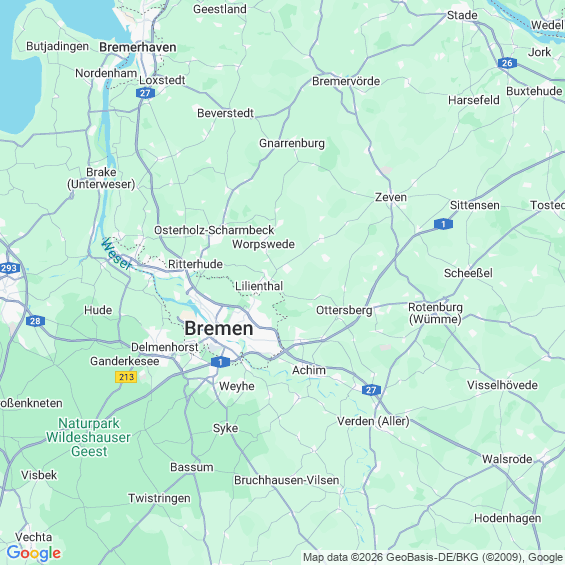Click the Weser river label
The width and height of the screenshot is (565, 565).
click(116, 254)
